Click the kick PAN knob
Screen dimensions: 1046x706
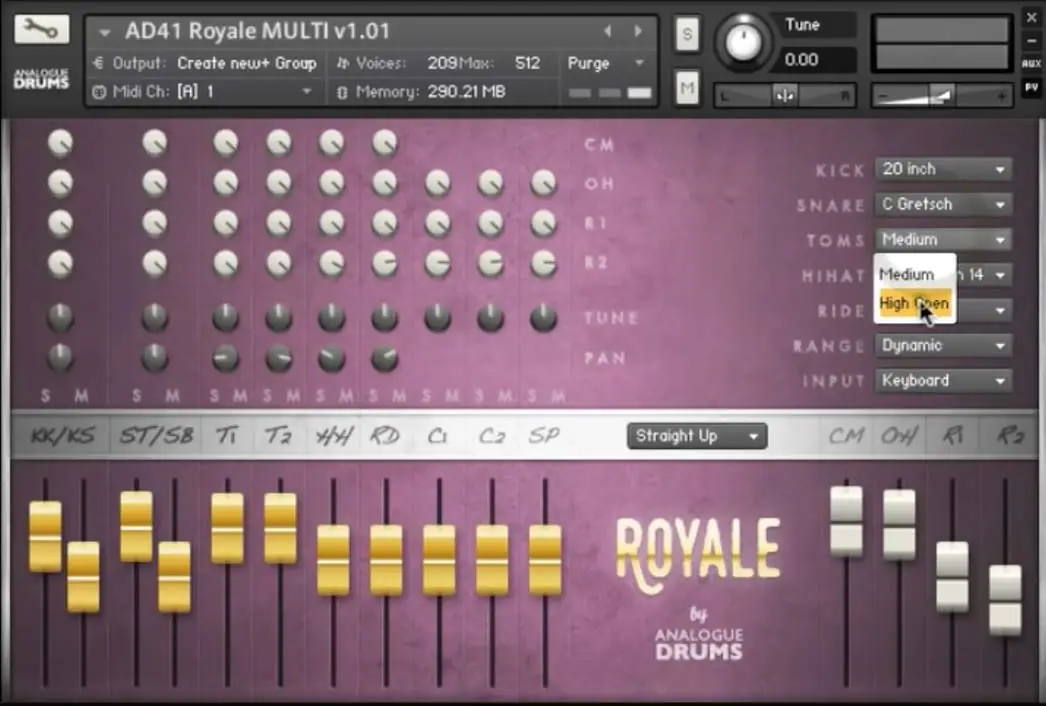[60, 358]
